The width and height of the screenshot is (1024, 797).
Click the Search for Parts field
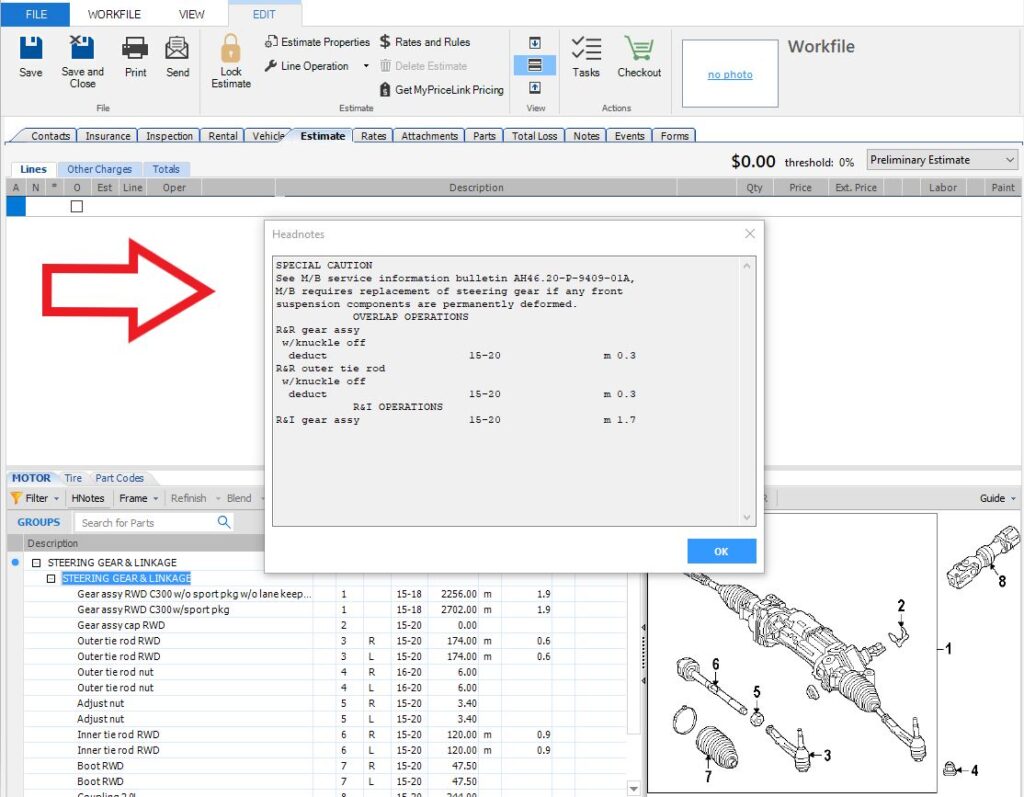point(146,522)
